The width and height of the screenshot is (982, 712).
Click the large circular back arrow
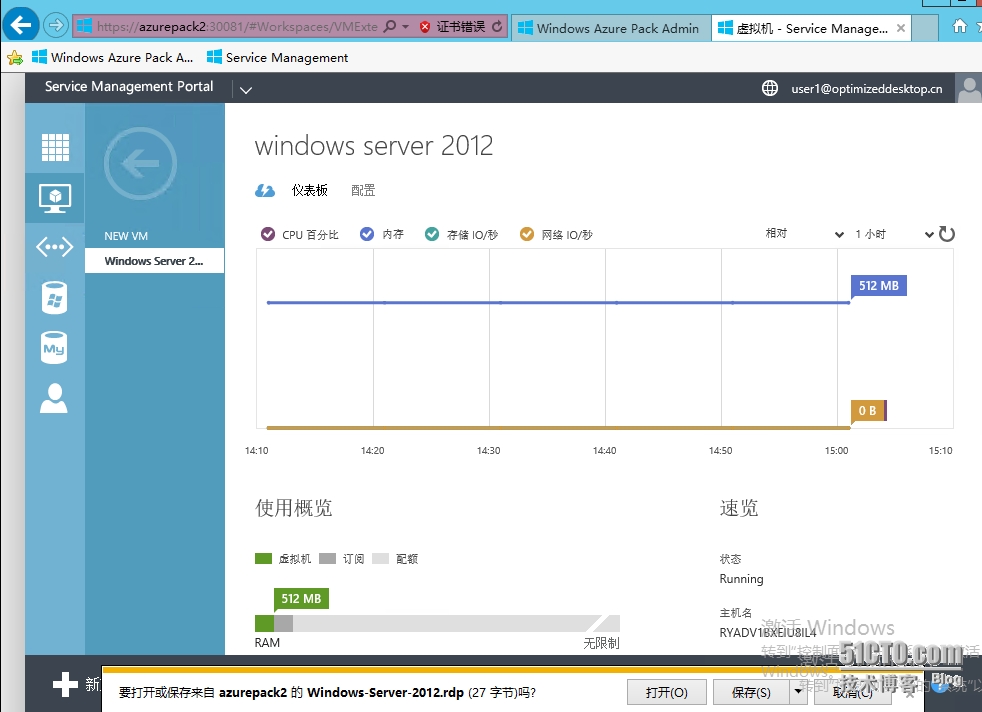[x=140, y=163]
